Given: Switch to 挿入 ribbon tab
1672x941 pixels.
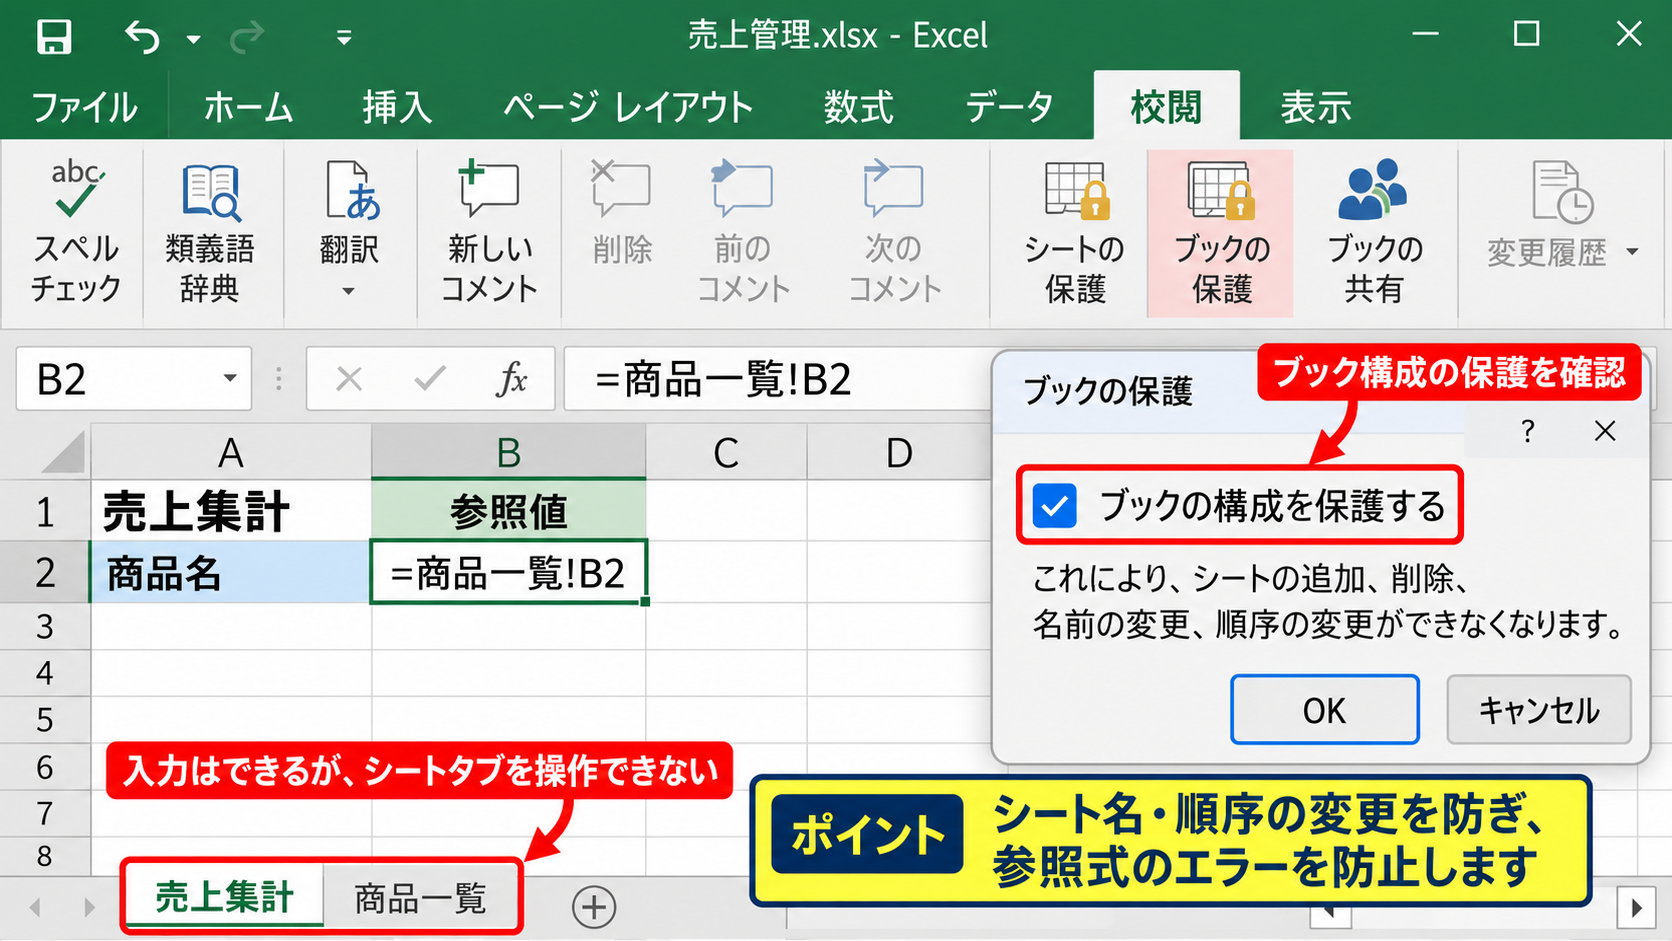Looking at the screenshot, I should (x=397, y=107).
